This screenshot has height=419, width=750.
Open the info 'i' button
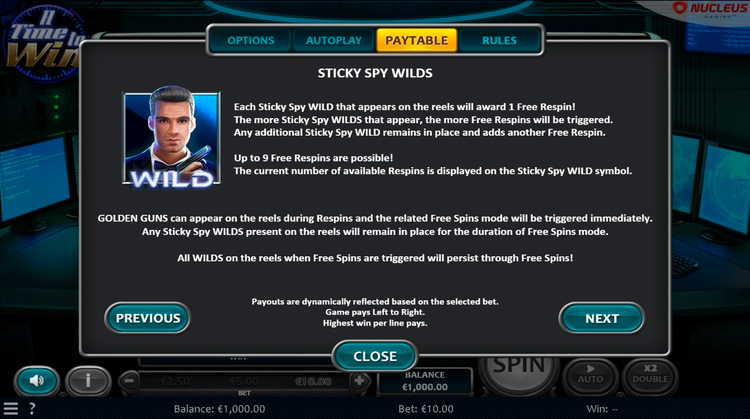tap(88, 381)
